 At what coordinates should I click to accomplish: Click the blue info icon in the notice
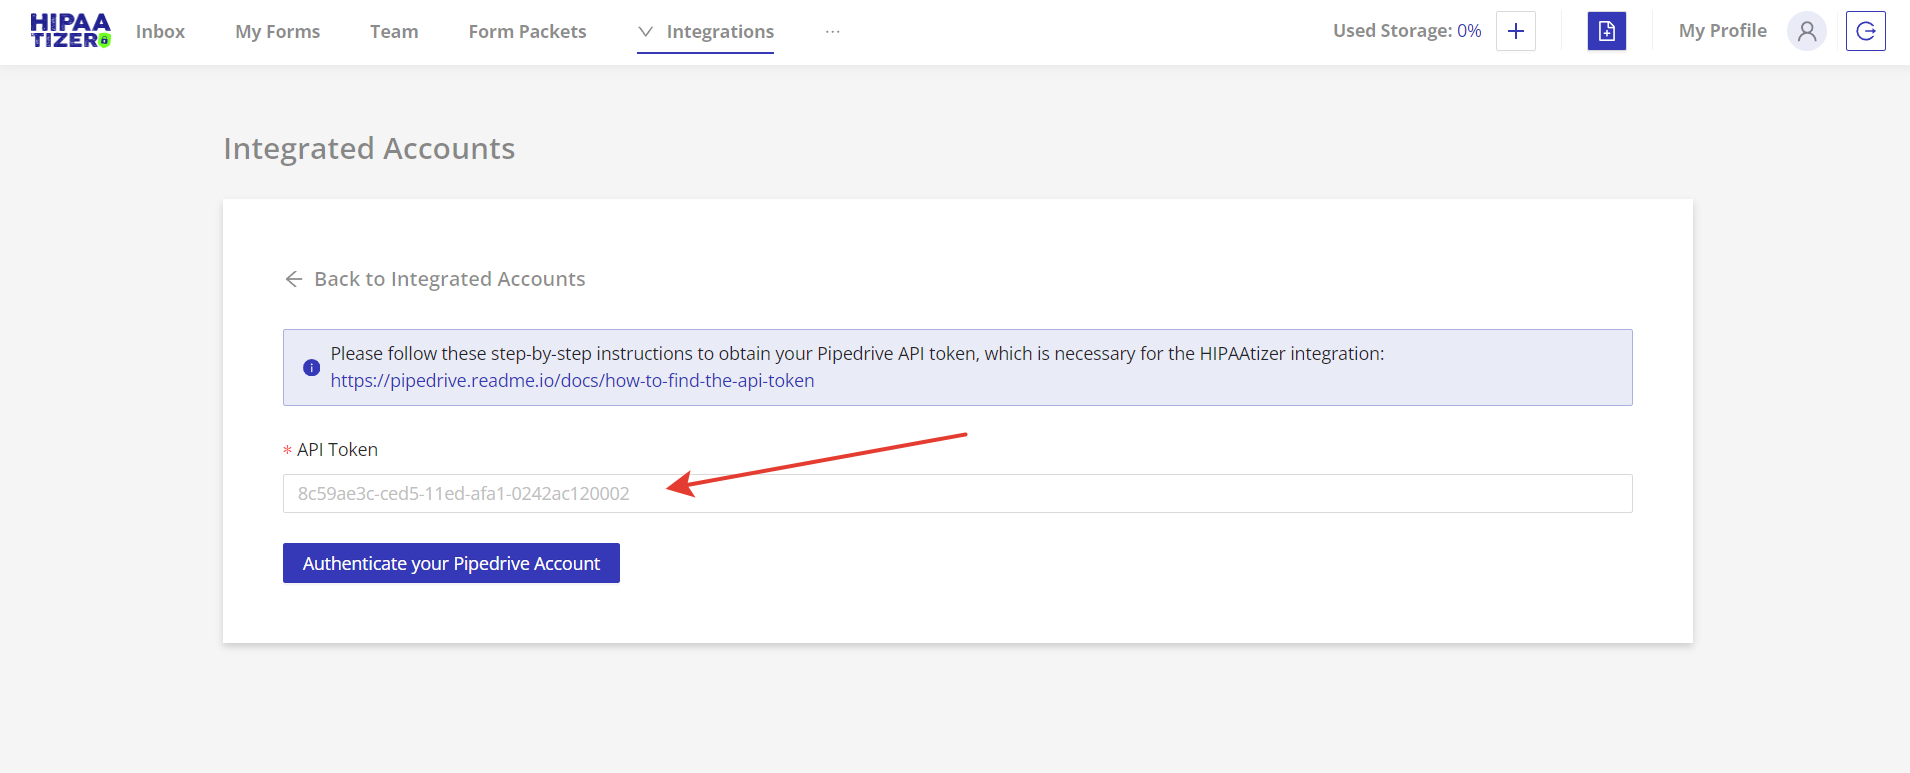click(311, 367)
